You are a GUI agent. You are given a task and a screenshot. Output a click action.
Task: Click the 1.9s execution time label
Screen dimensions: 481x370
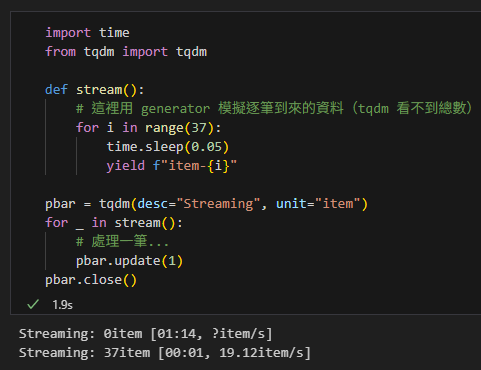[62, 305]
